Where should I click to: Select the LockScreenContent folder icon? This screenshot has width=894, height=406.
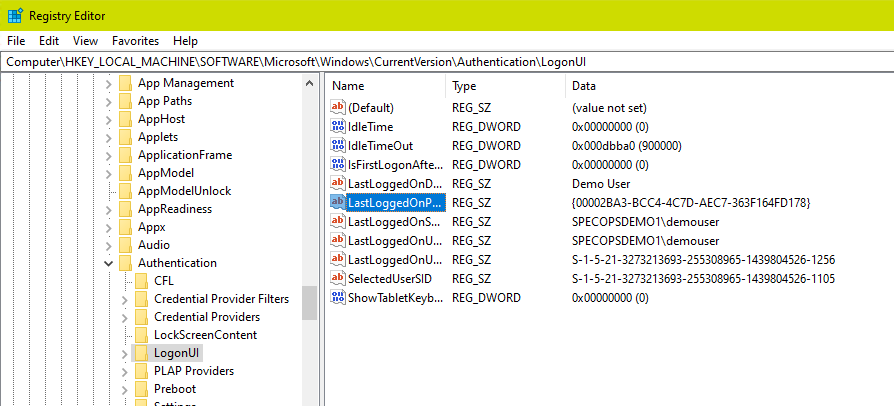[x=141, y=335]
